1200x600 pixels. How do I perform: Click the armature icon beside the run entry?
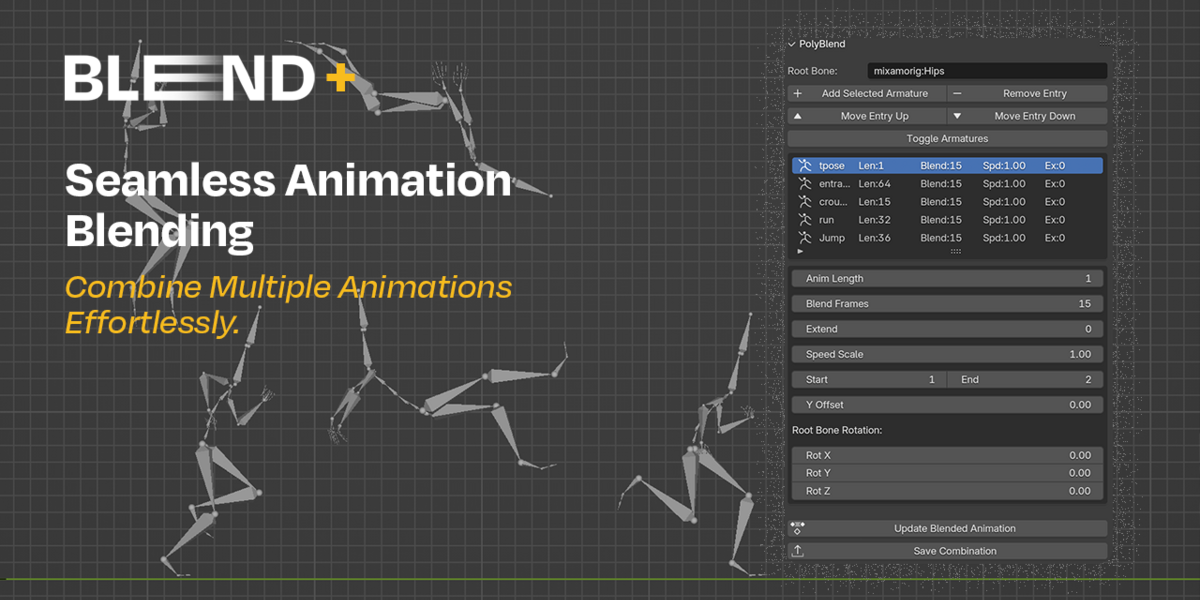click(804, 220)
